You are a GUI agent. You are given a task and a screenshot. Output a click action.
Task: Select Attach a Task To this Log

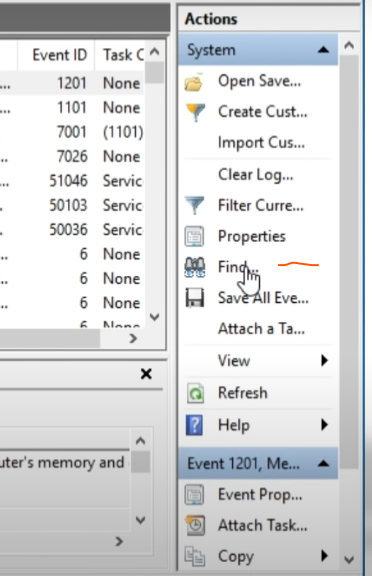(x=261, y=329)
